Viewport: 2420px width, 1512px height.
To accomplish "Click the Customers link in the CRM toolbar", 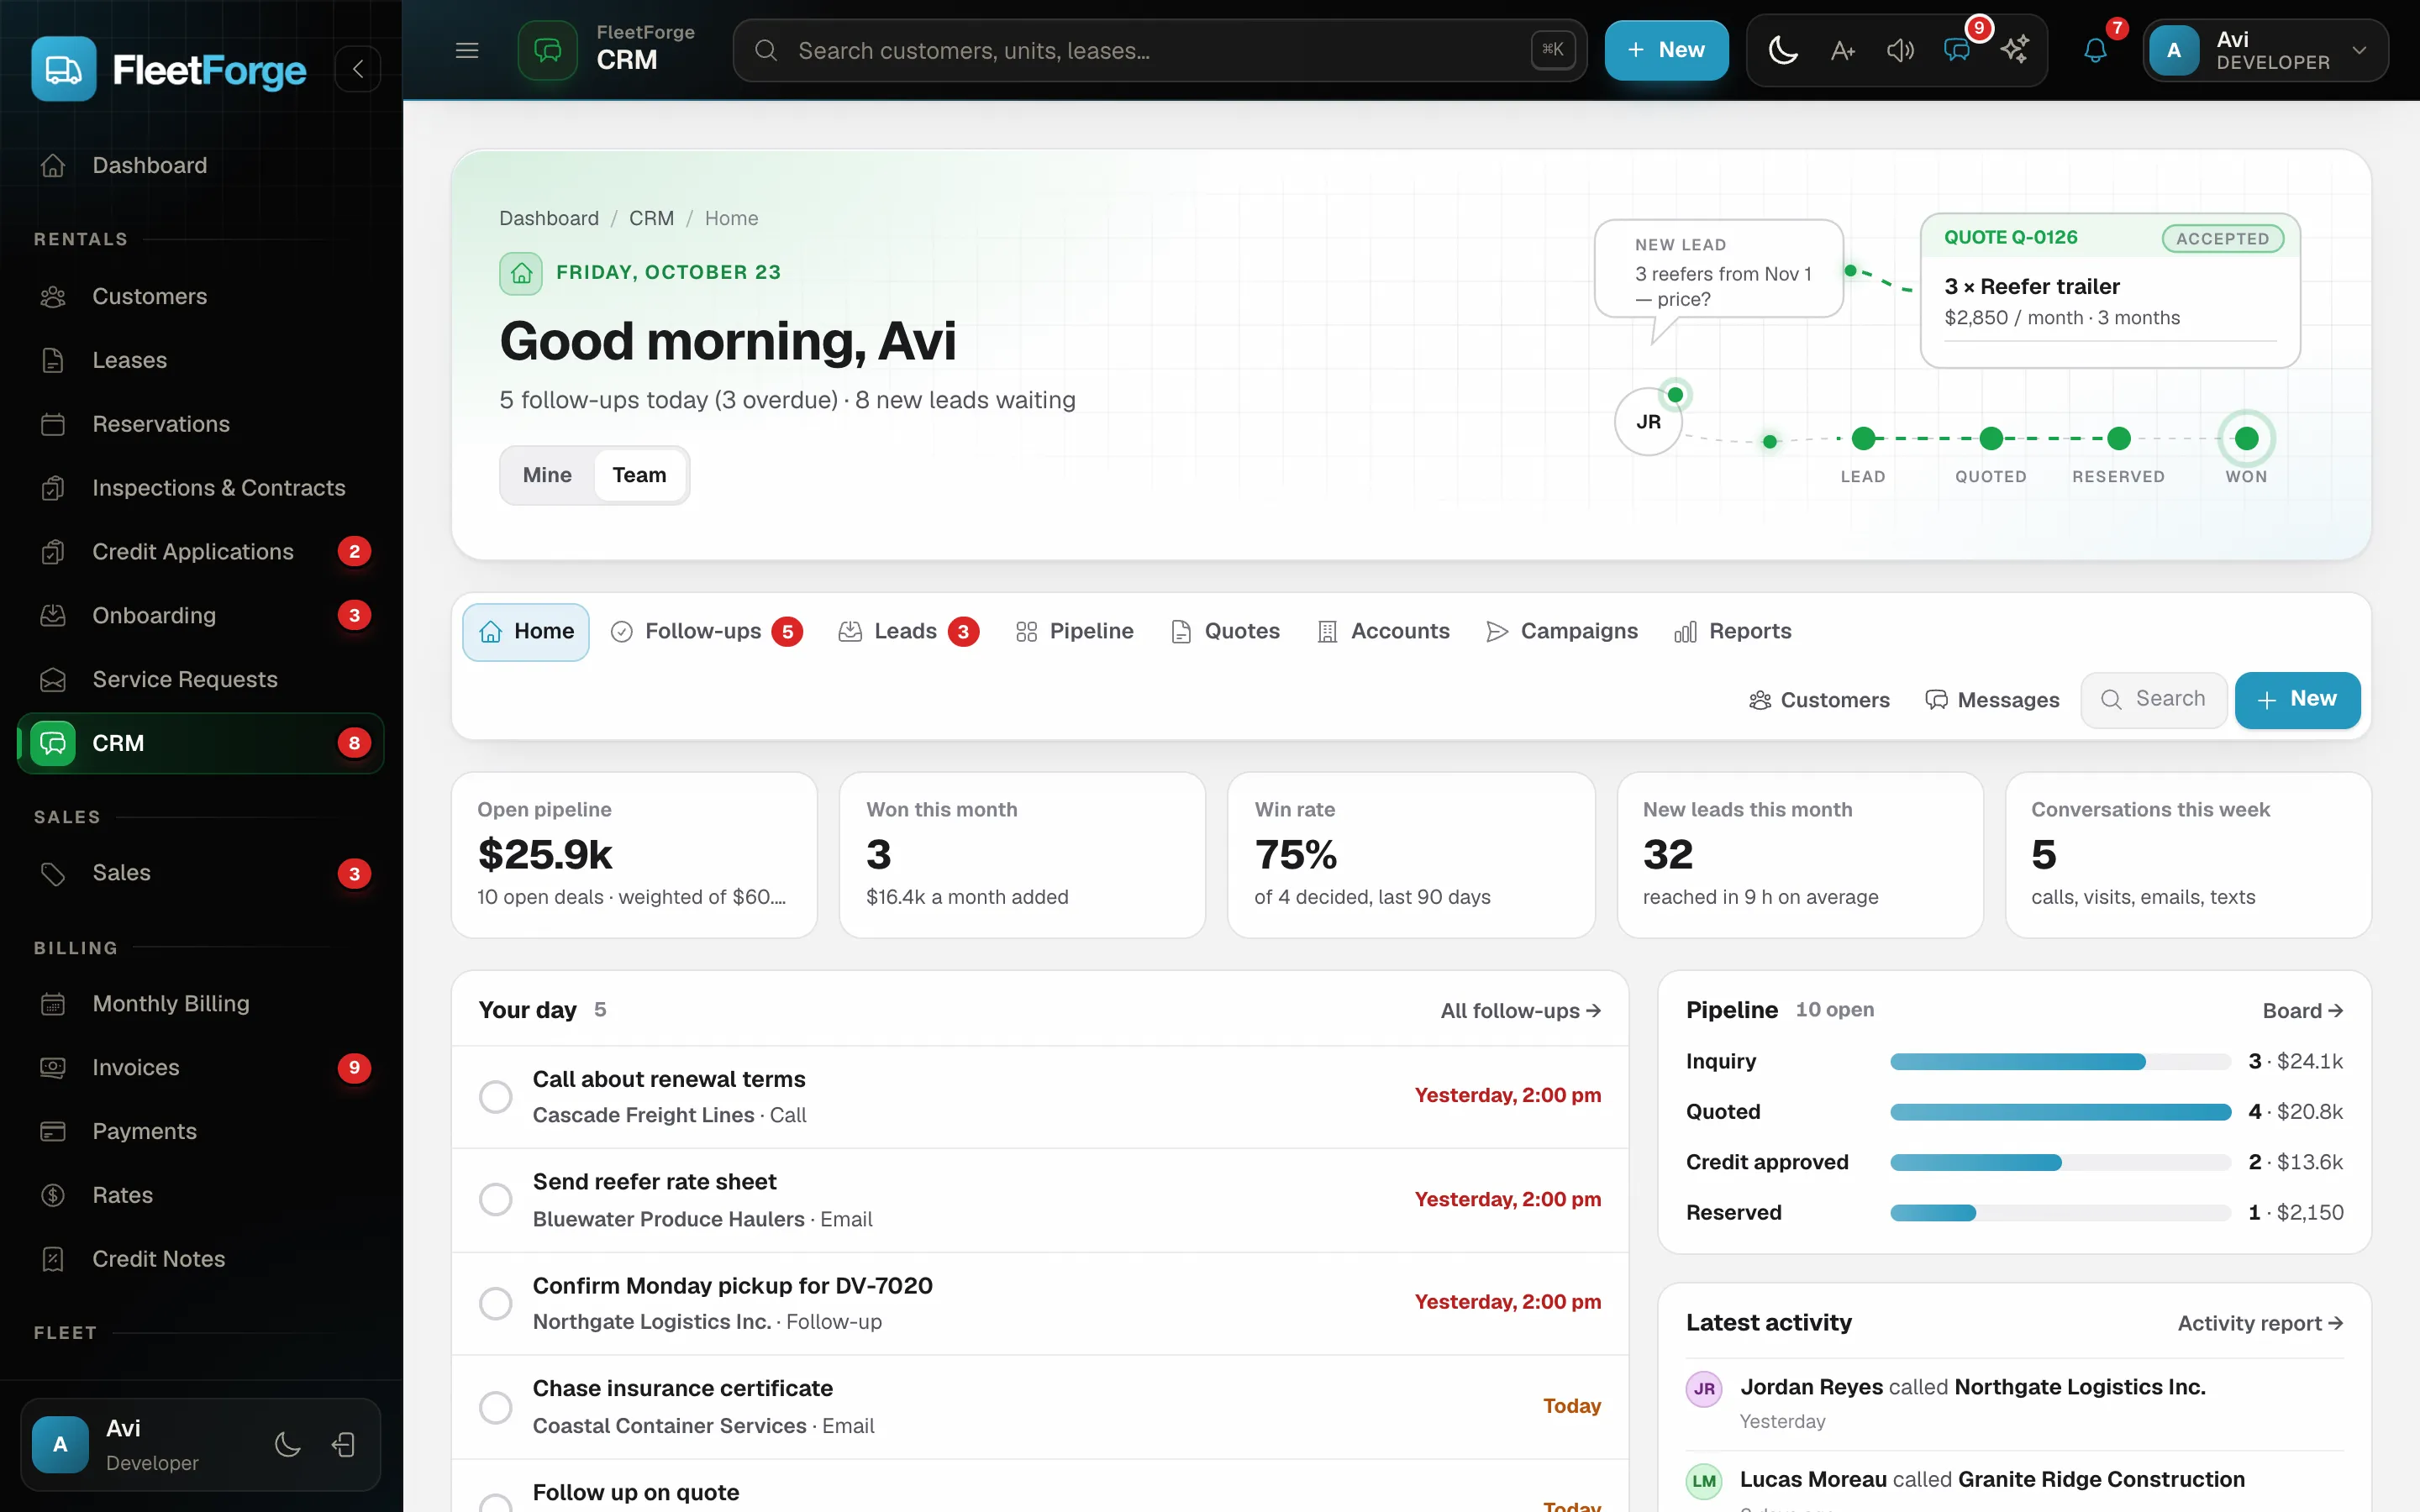I will tap(1819, 700).
